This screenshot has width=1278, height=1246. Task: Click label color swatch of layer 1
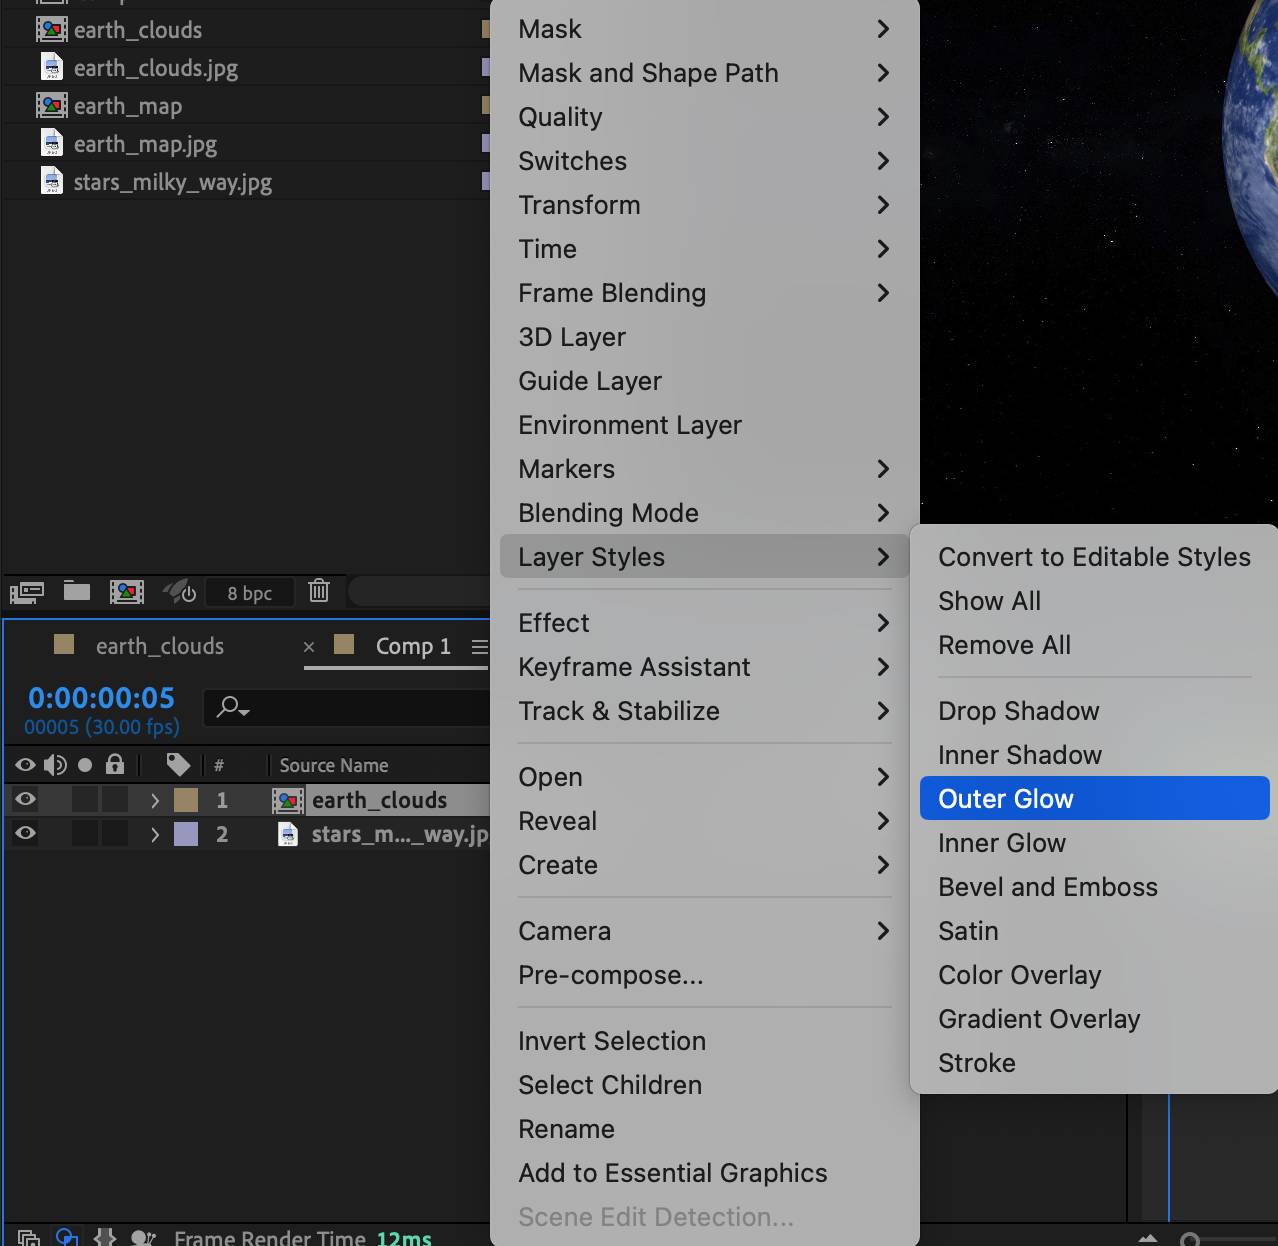pyautogui.click(x=186, y=800)
